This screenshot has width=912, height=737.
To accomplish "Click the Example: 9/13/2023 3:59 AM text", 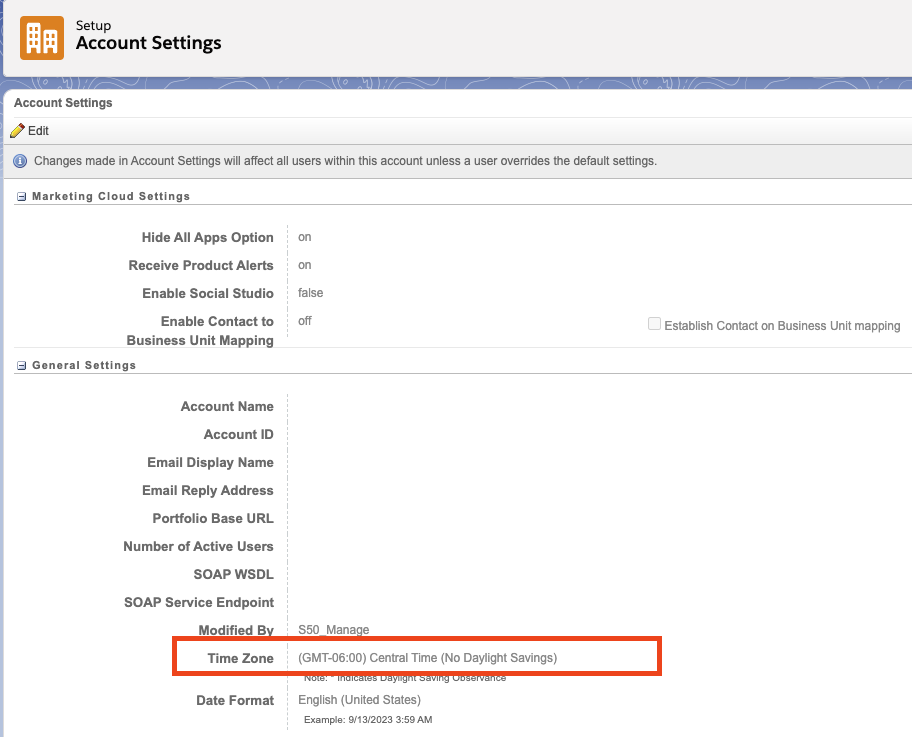I will coord(368,720).
